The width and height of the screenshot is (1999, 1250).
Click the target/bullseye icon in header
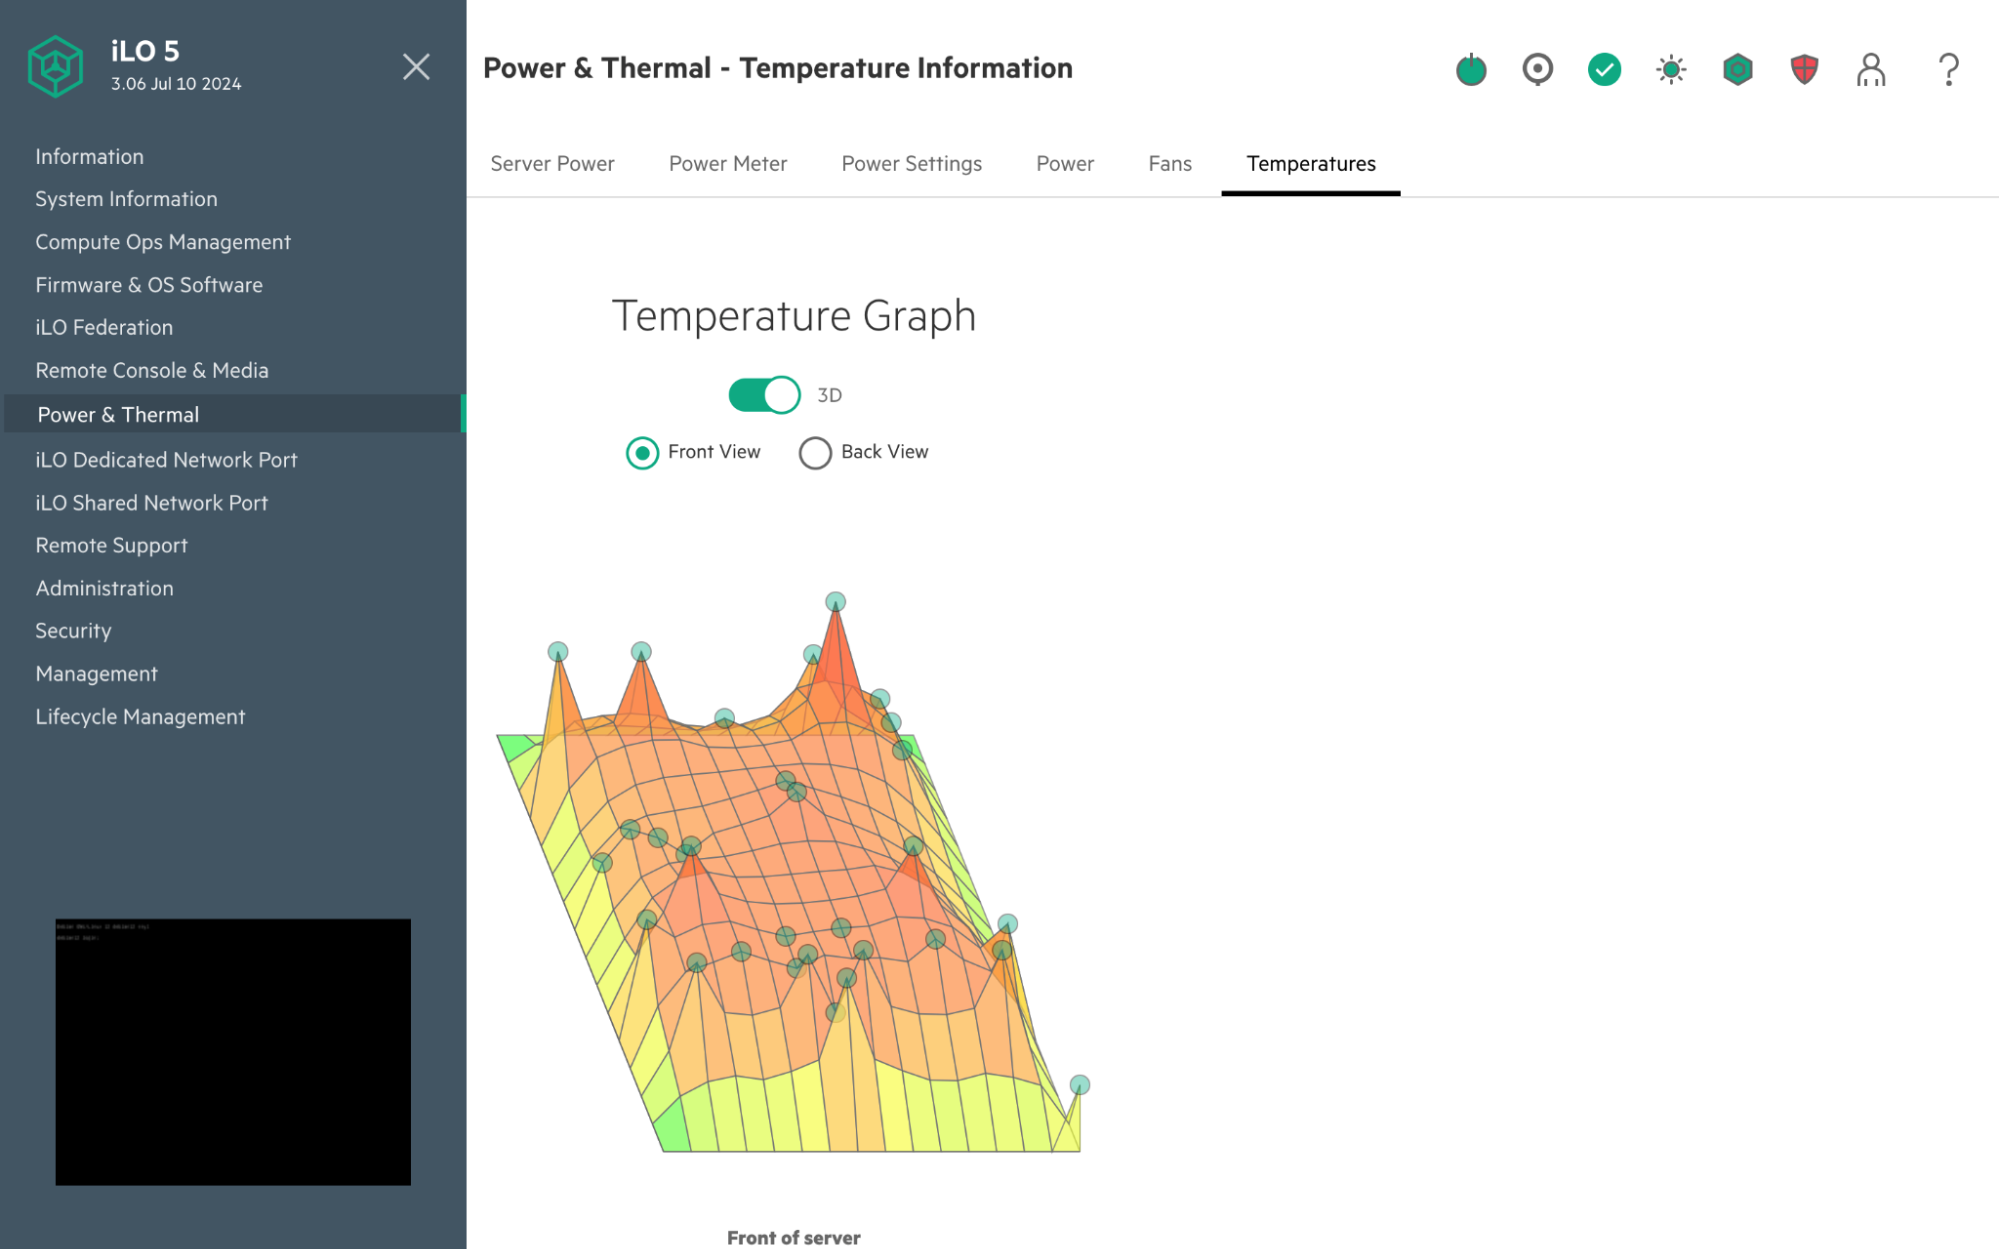tap(1537, 68)
